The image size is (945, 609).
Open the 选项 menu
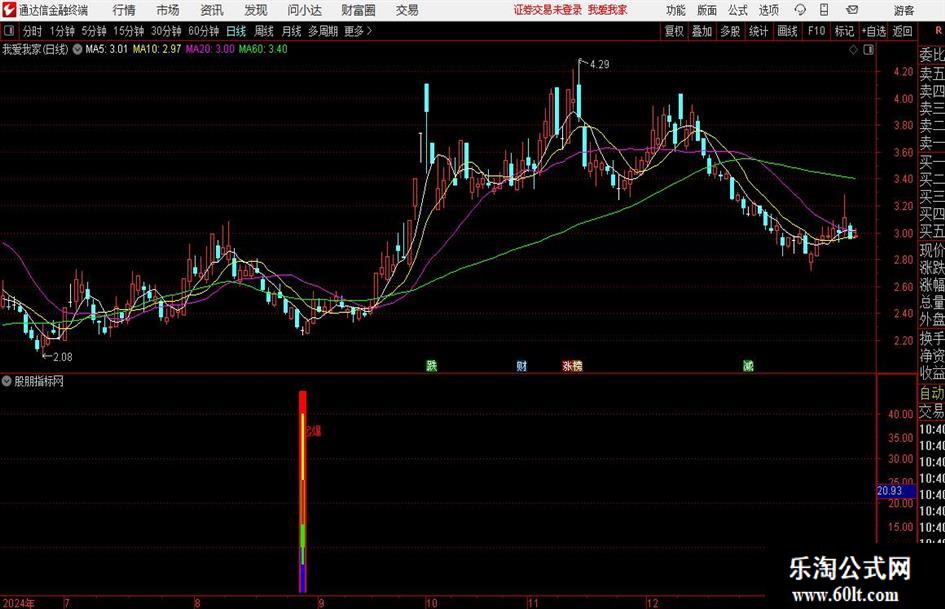tap(768, 10)
